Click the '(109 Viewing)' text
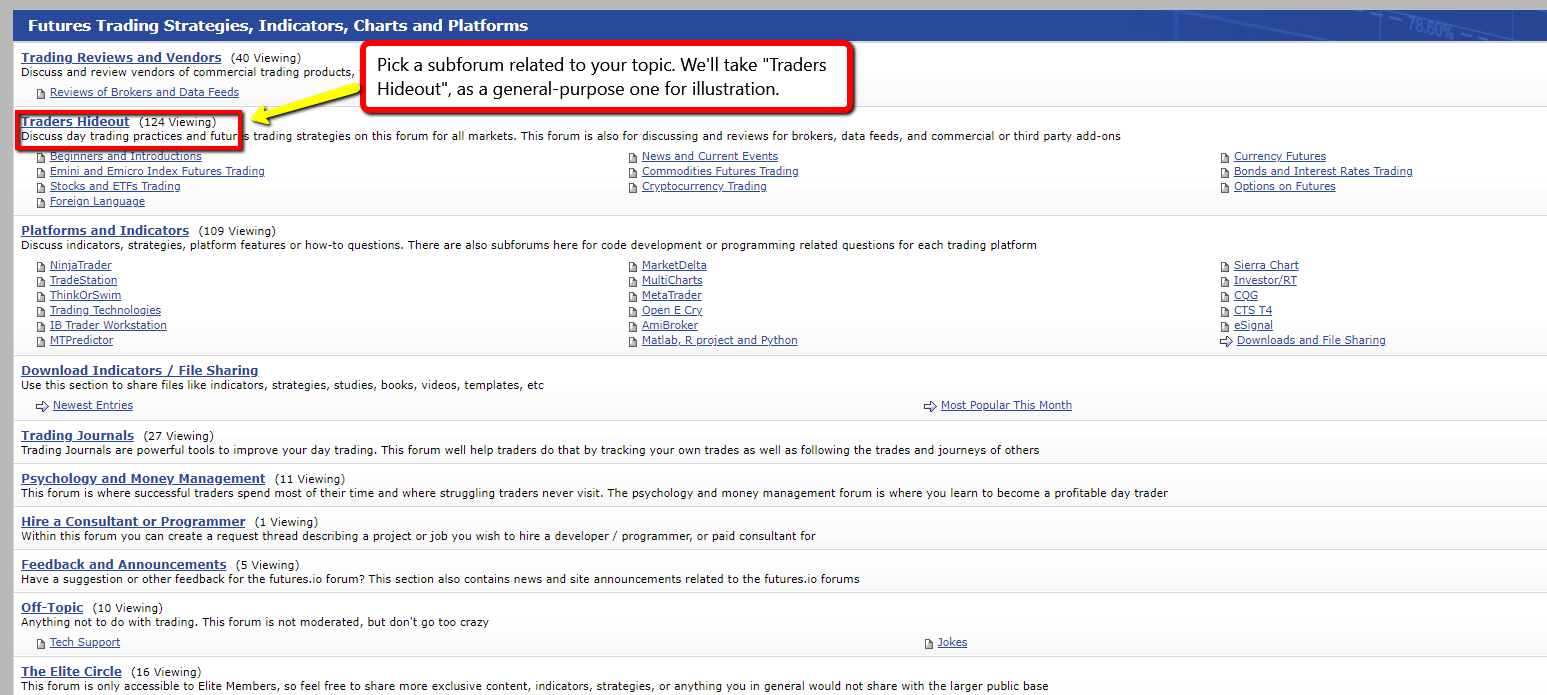 (237, 231)
